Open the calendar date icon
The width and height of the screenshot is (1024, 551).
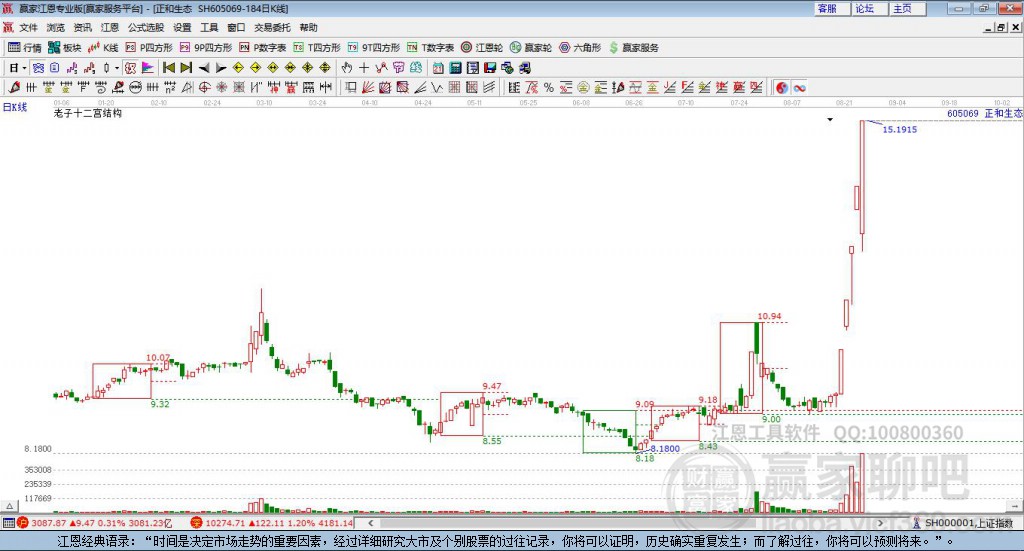click(438, 68)
